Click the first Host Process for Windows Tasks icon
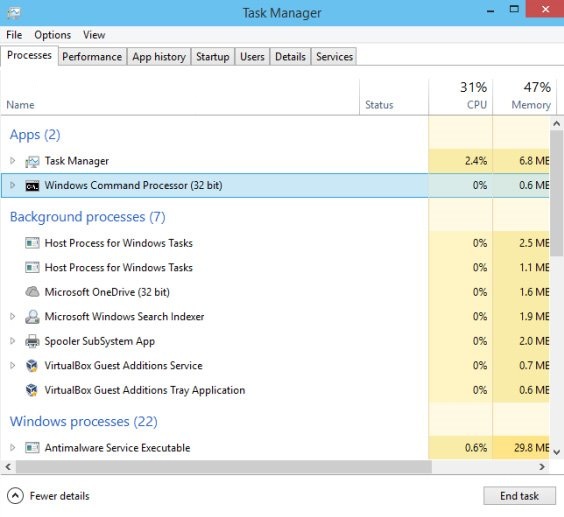Screen dimensions: 564x517 32,243
